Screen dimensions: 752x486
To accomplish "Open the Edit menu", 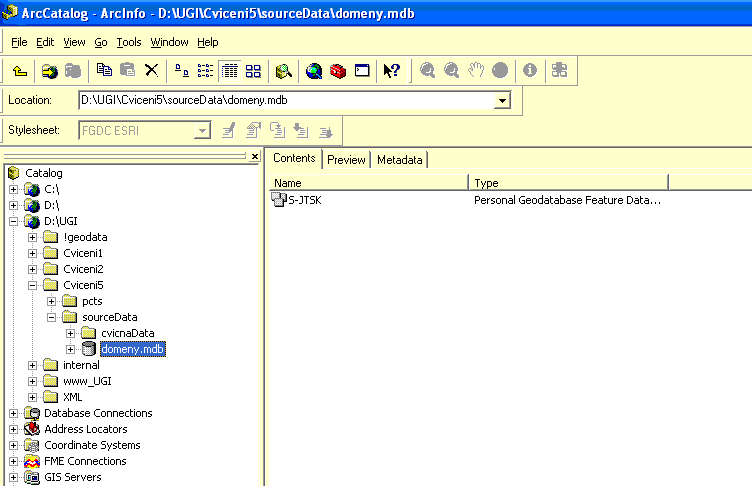I will 45,42.
